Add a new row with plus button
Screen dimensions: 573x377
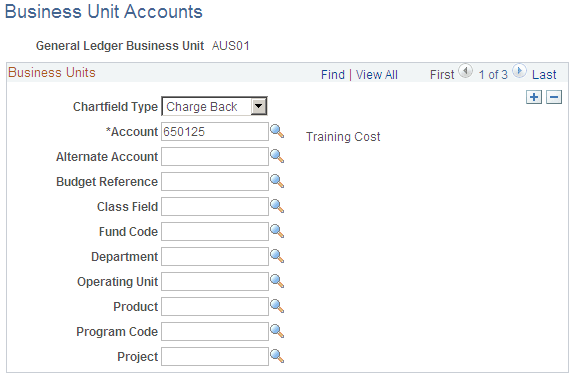[534, 97]
